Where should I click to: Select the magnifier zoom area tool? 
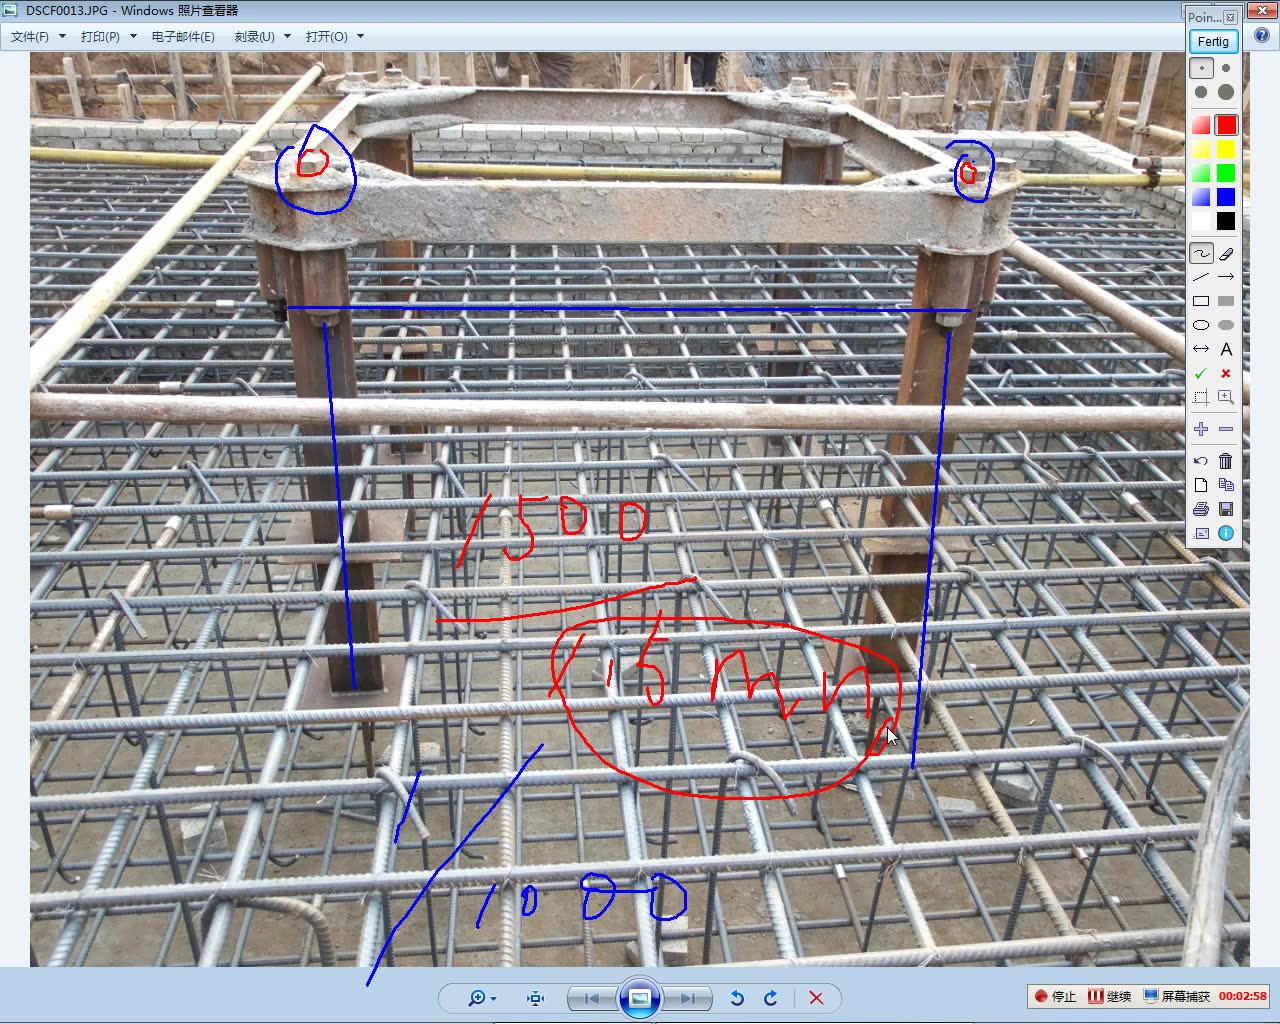tap(1226, 397)
